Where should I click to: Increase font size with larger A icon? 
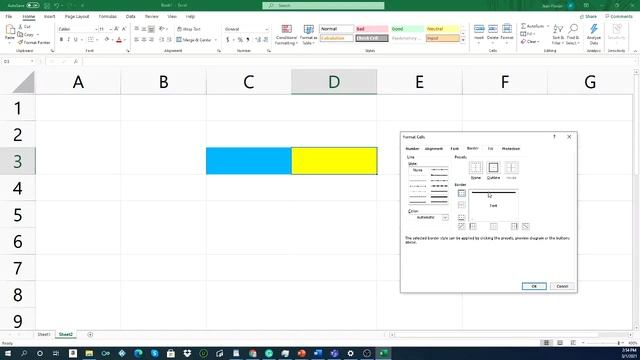point(116,29)
